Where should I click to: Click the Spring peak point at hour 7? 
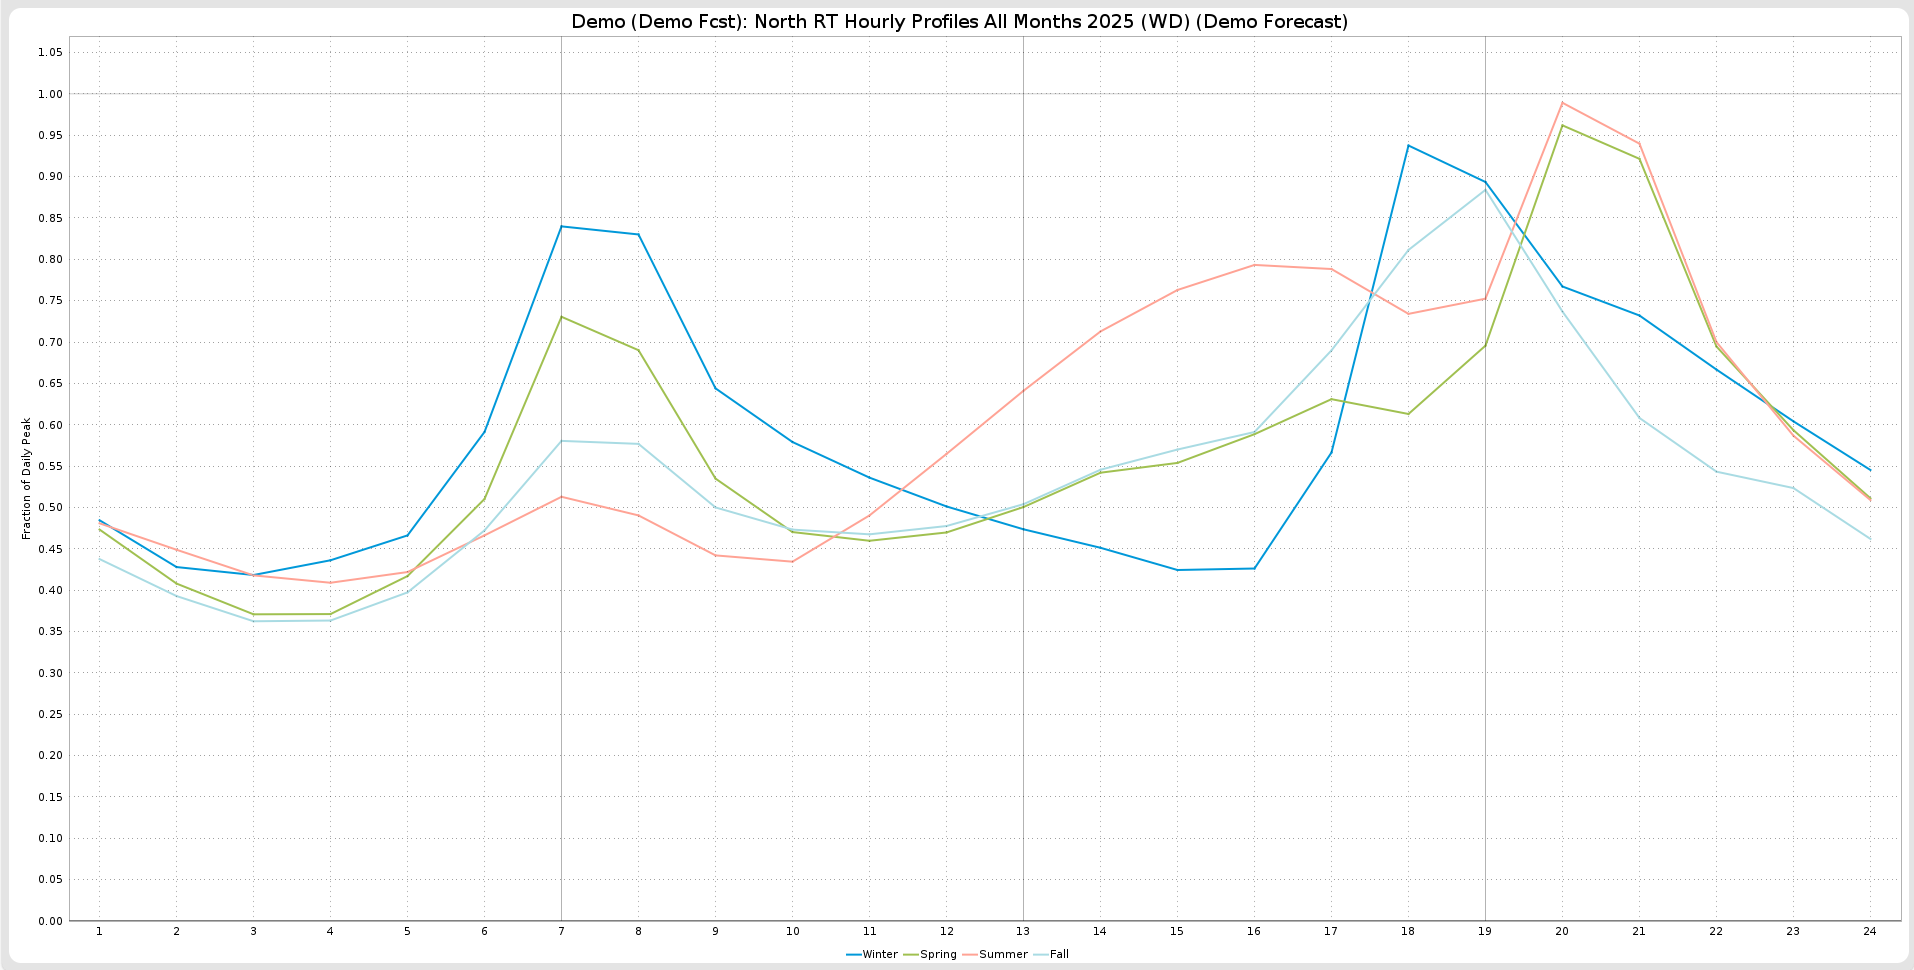point(561,316)
